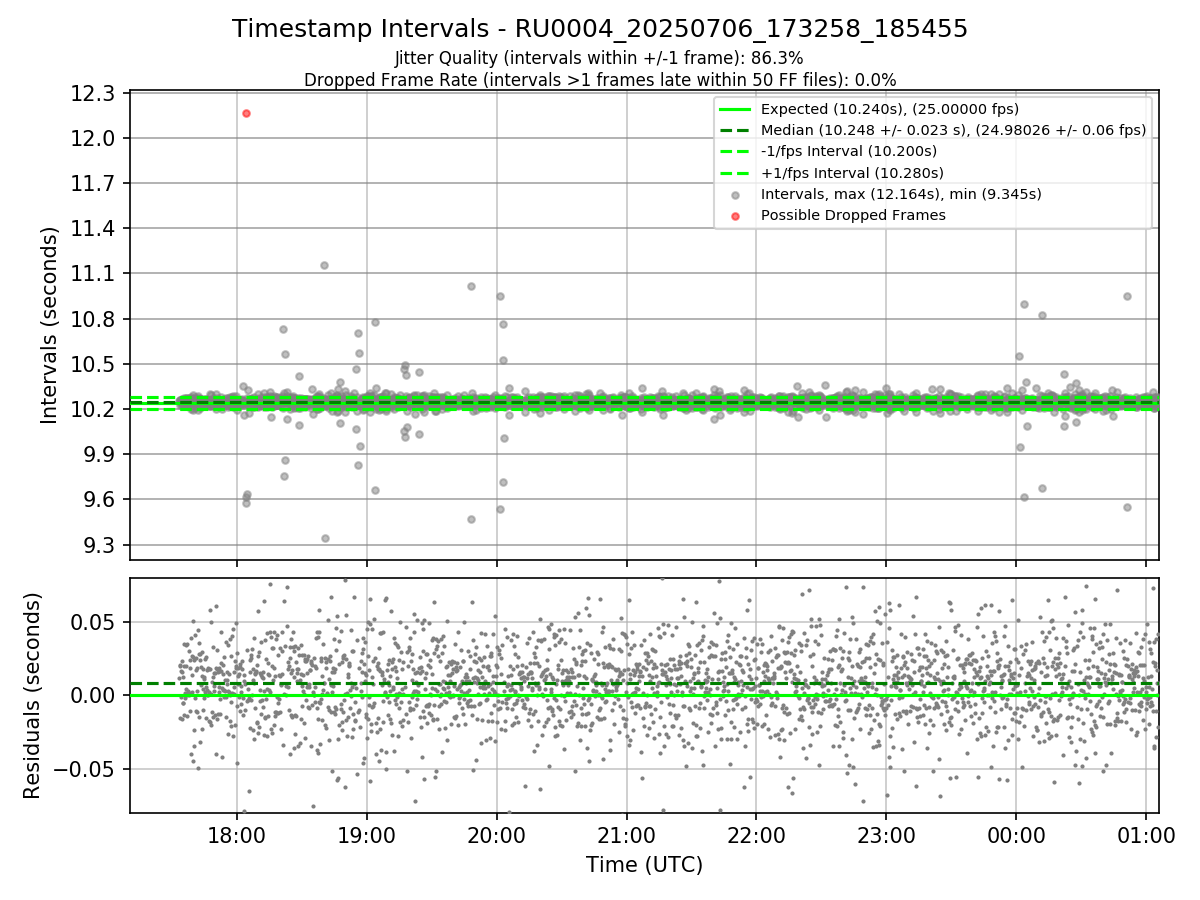Click the '−0.05' residuals tick label

(85, 769)
